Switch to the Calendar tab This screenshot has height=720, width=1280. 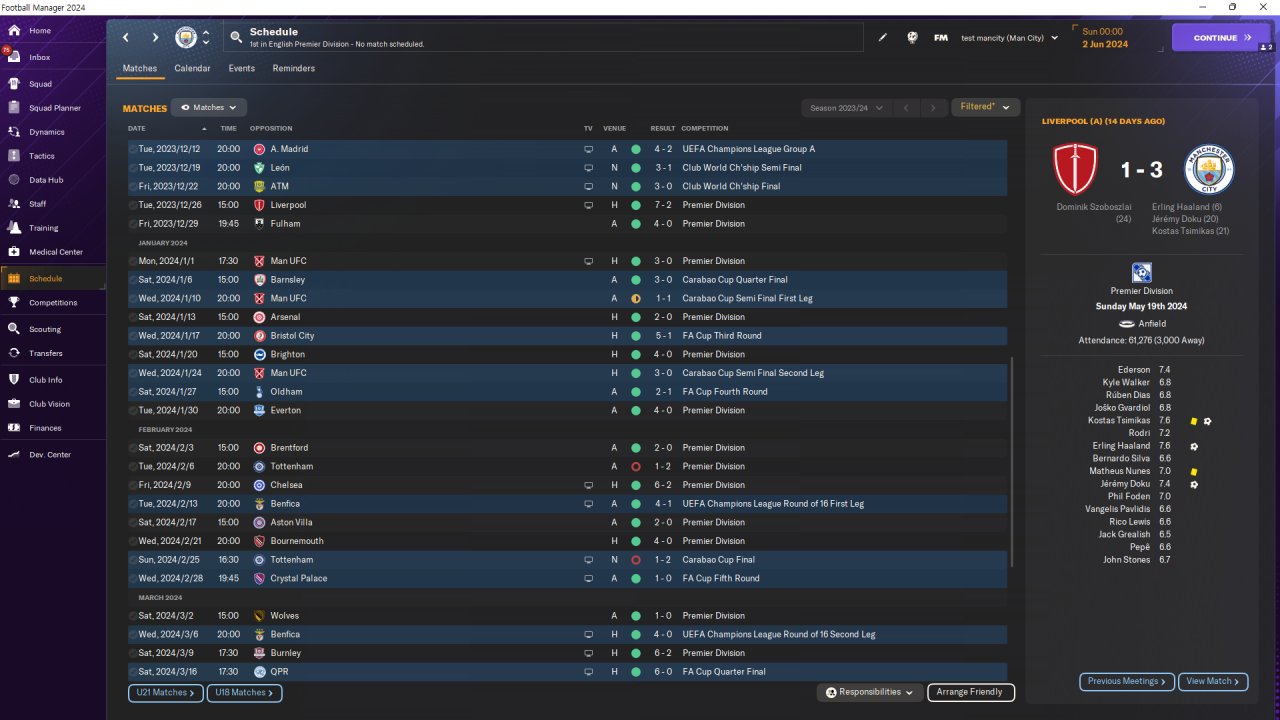click(x=192, y=69)
